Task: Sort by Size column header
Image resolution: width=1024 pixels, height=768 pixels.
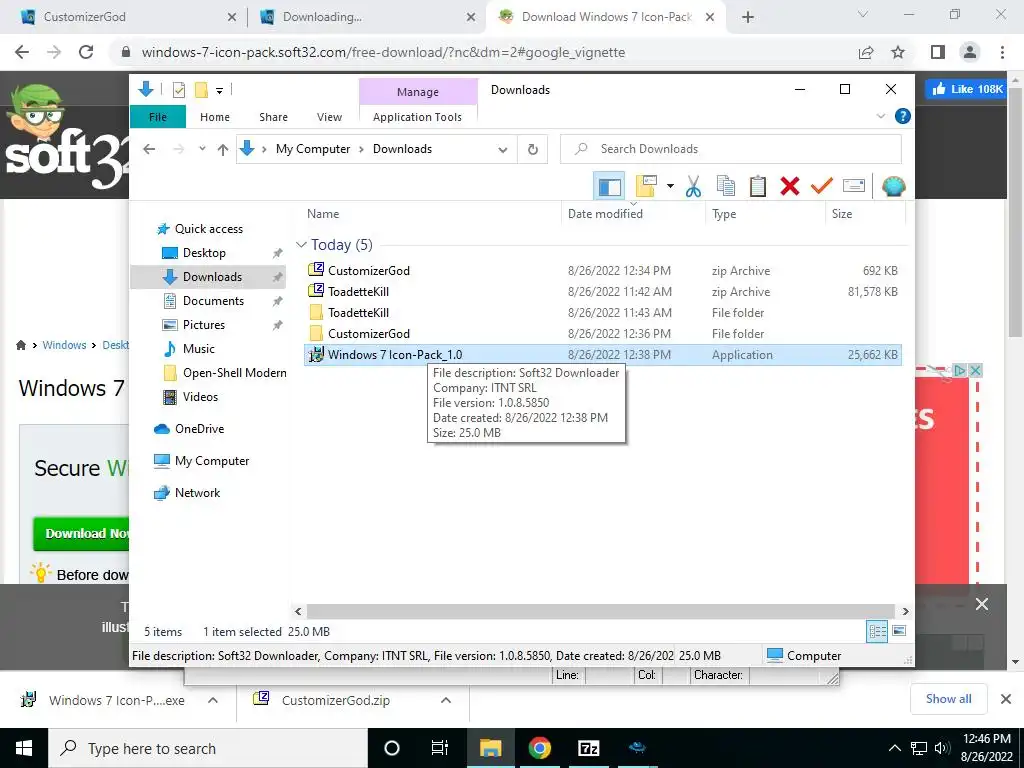Action: point(865,214)
